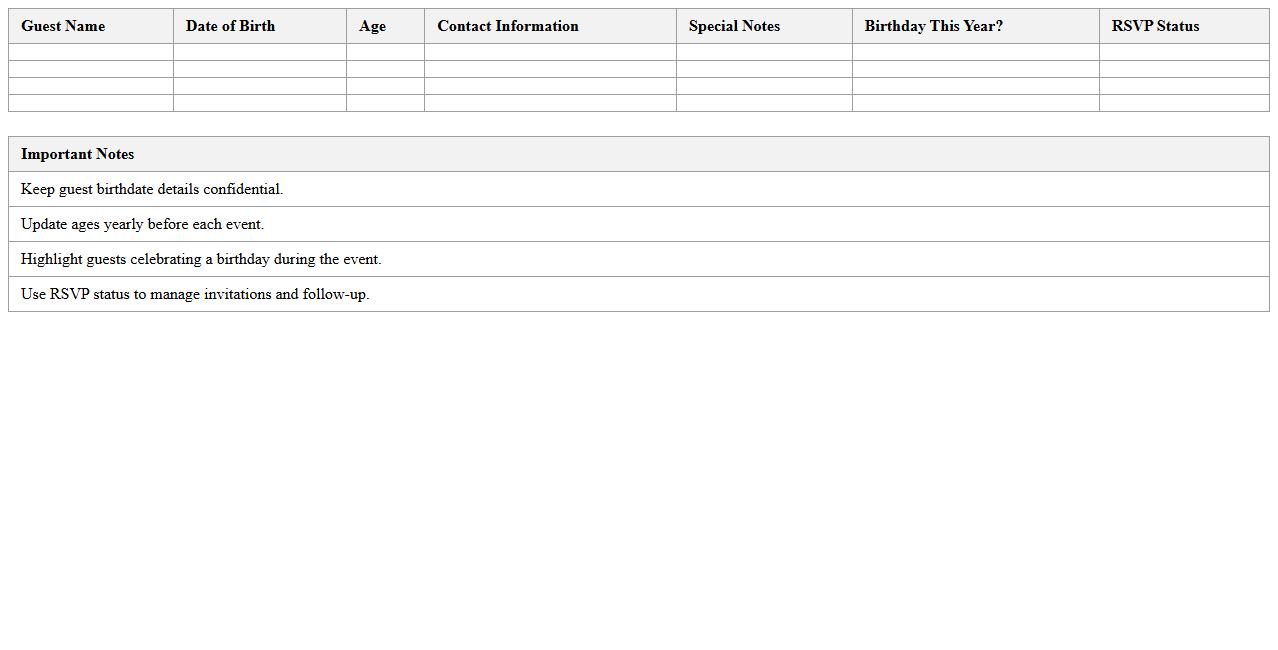Select the note about highlighting birthday guests
1278x650 pixels.
pos(201,259)
